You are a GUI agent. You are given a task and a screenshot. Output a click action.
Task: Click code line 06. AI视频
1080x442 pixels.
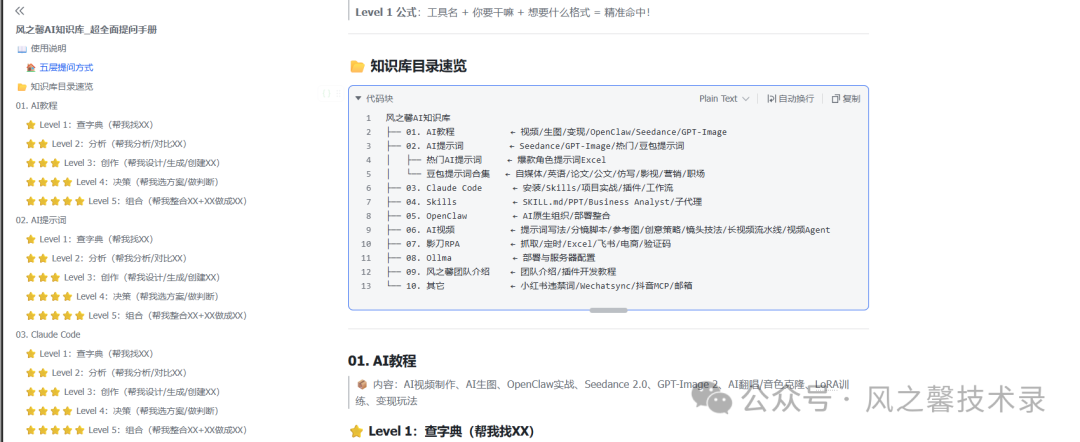pyautogui.click(x=608, y=230)
